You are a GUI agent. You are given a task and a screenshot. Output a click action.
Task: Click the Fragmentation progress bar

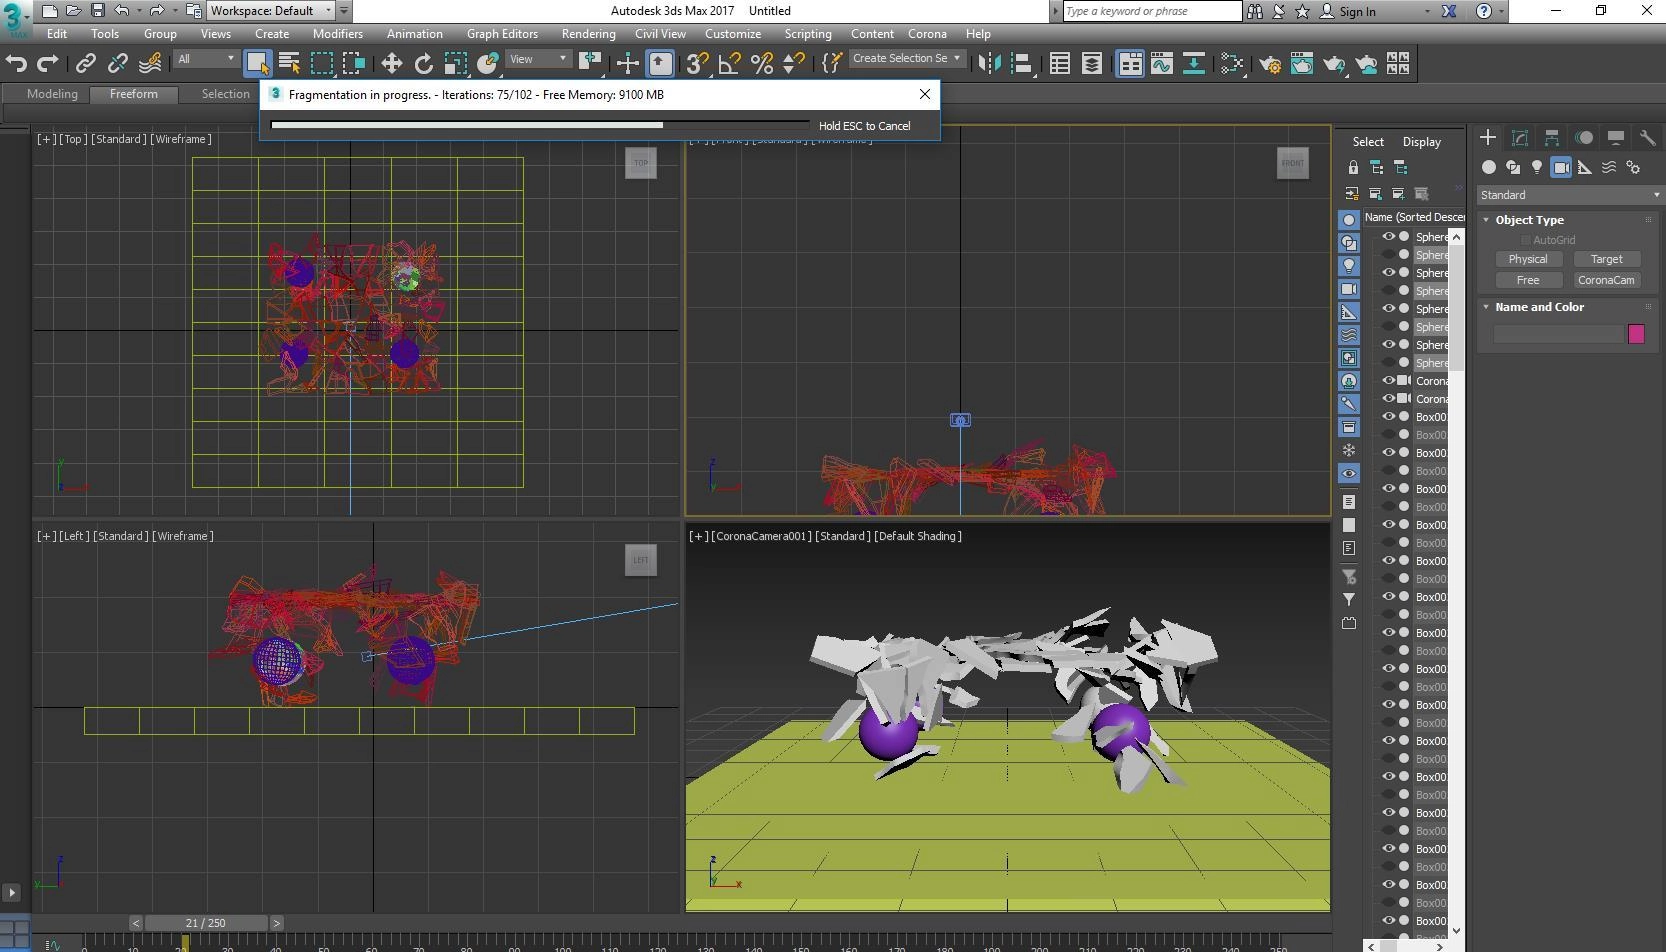coord(540,125)
